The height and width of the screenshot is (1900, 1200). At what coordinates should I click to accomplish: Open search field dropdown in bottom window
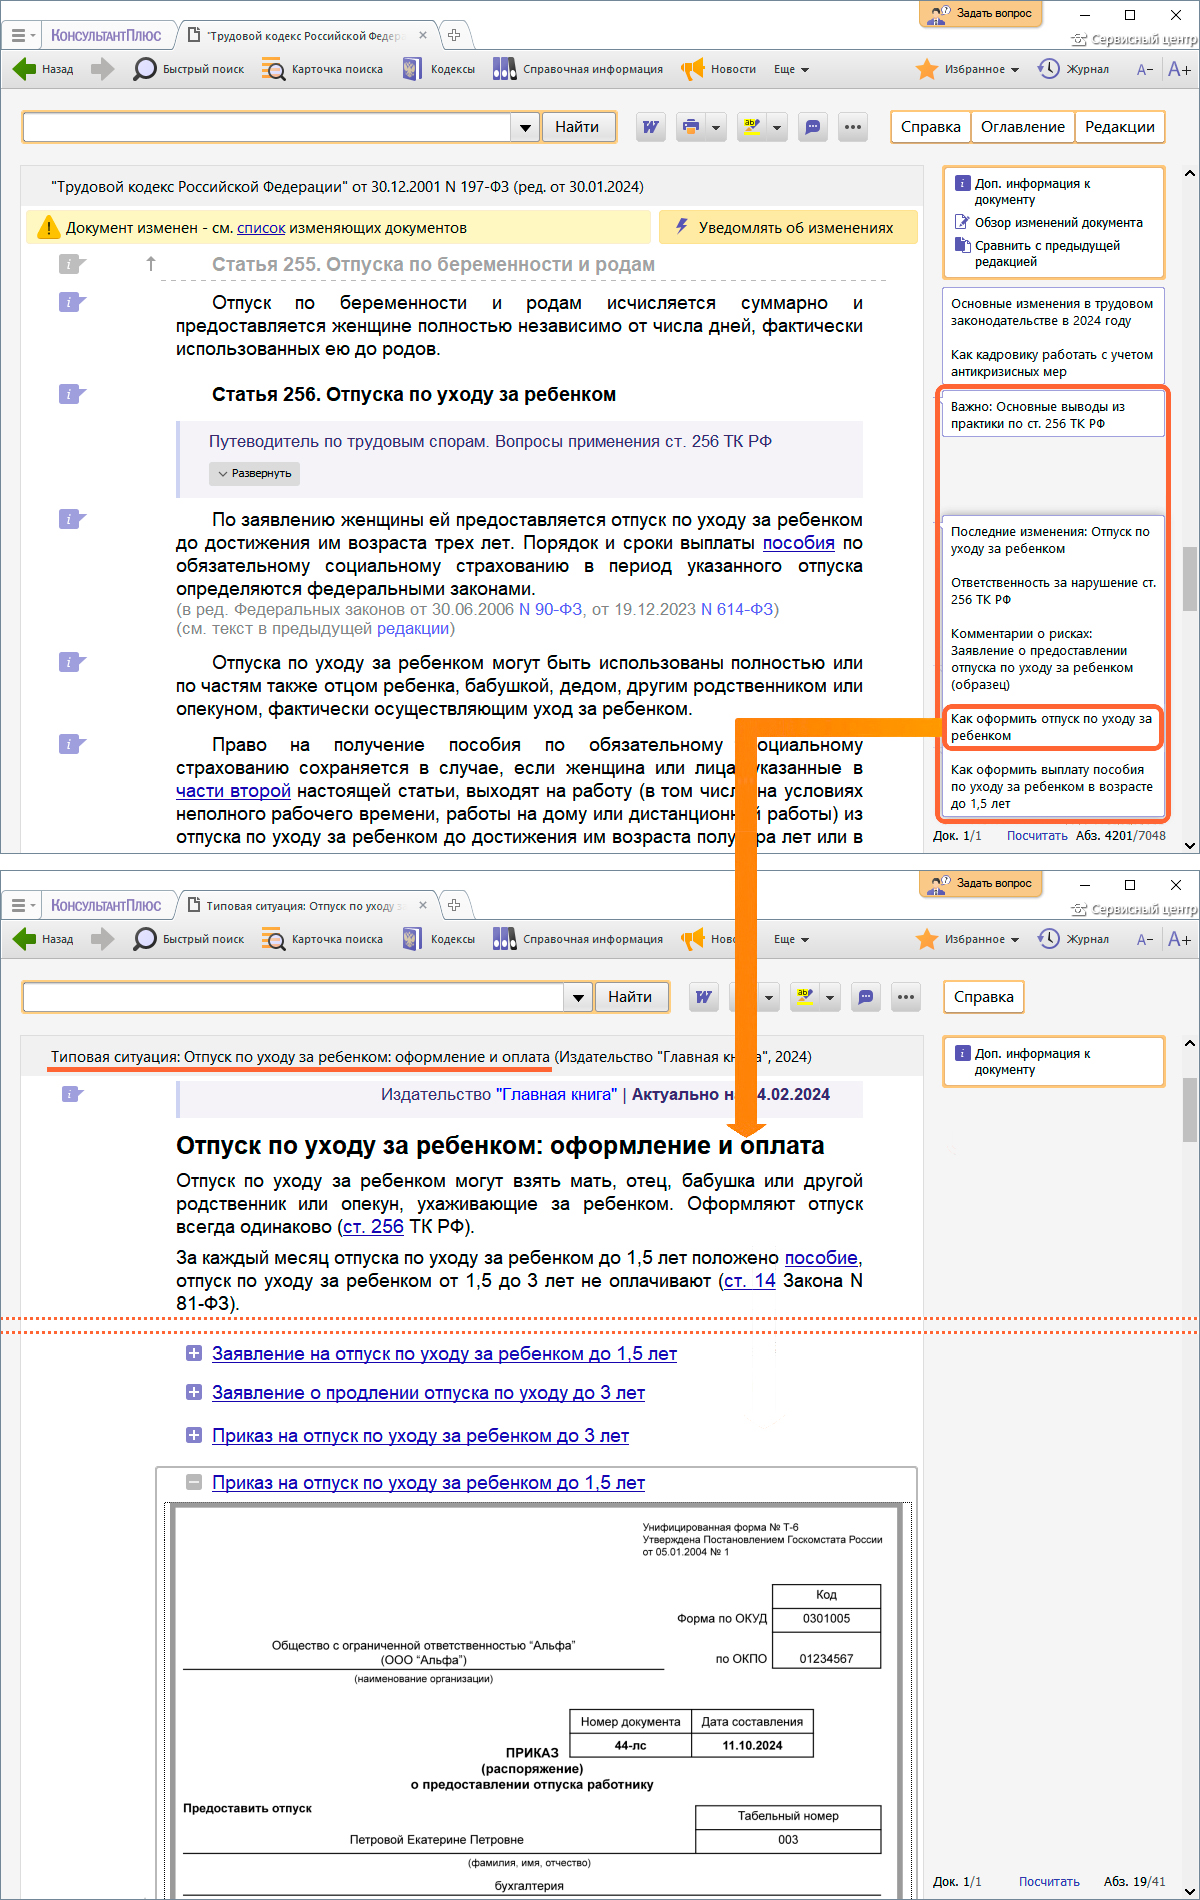[x=578, y=998]
